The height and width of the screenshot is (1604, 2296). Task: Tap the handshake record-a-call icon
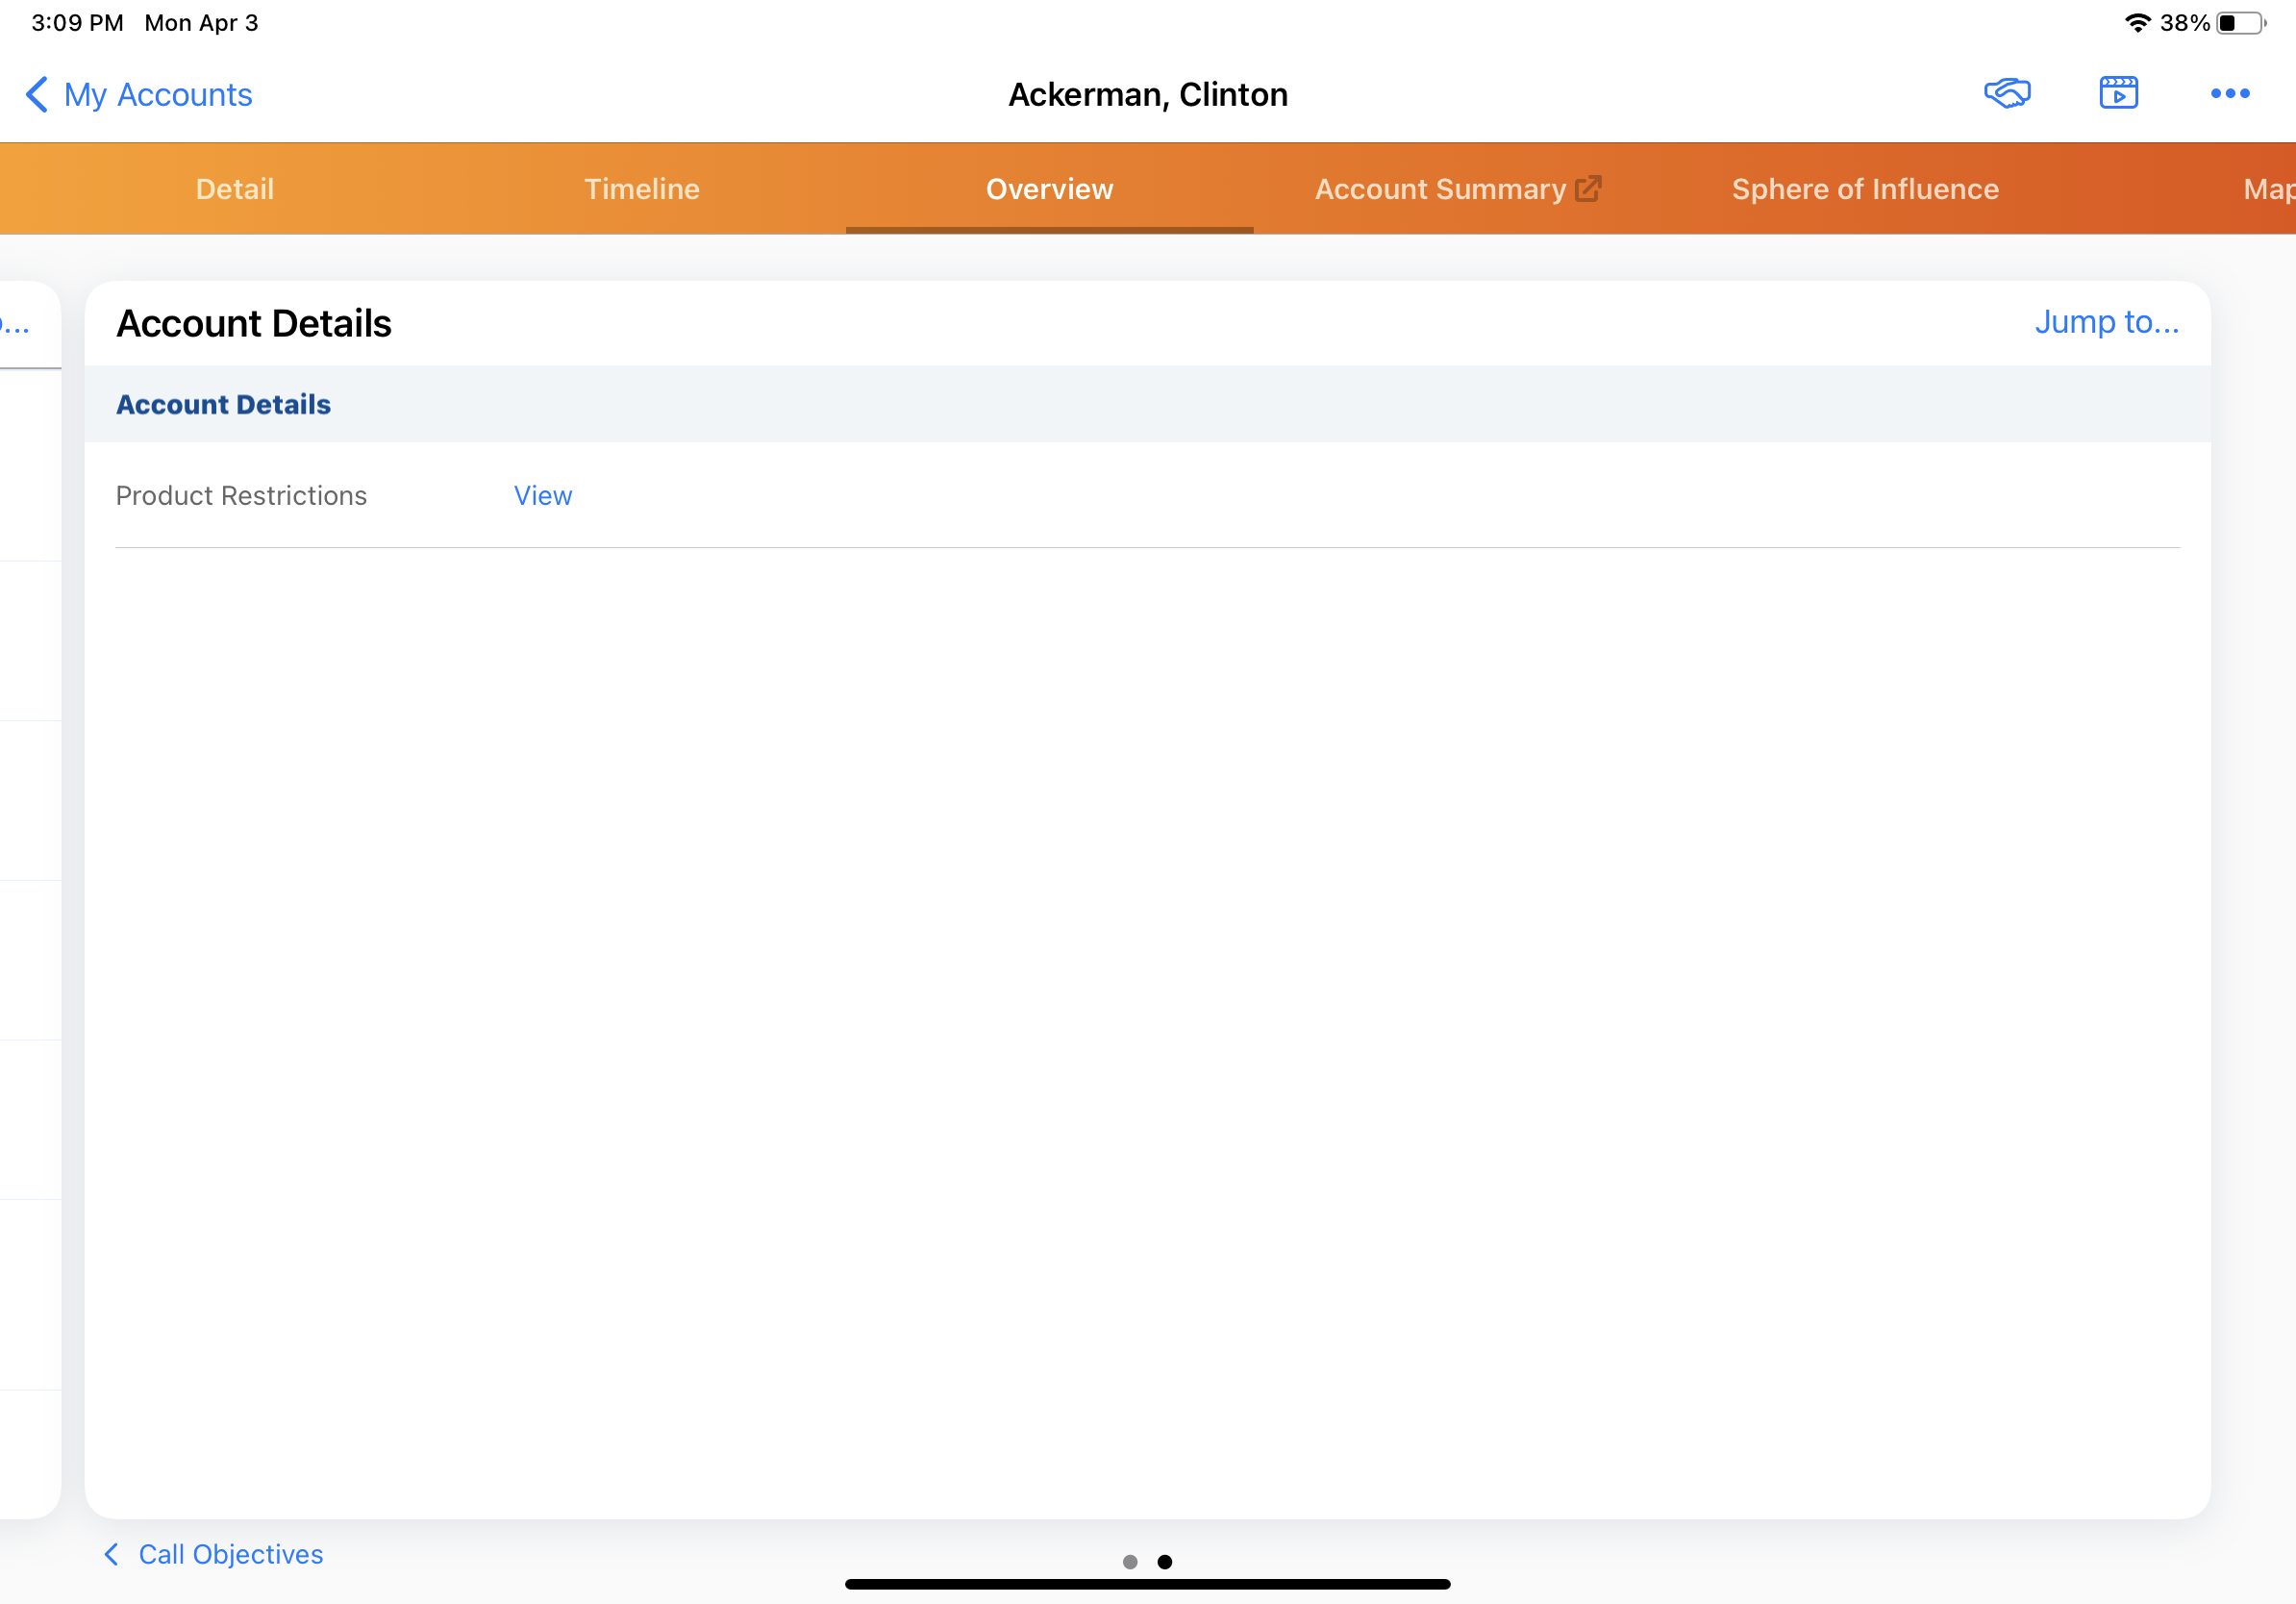pos(2007,94)
